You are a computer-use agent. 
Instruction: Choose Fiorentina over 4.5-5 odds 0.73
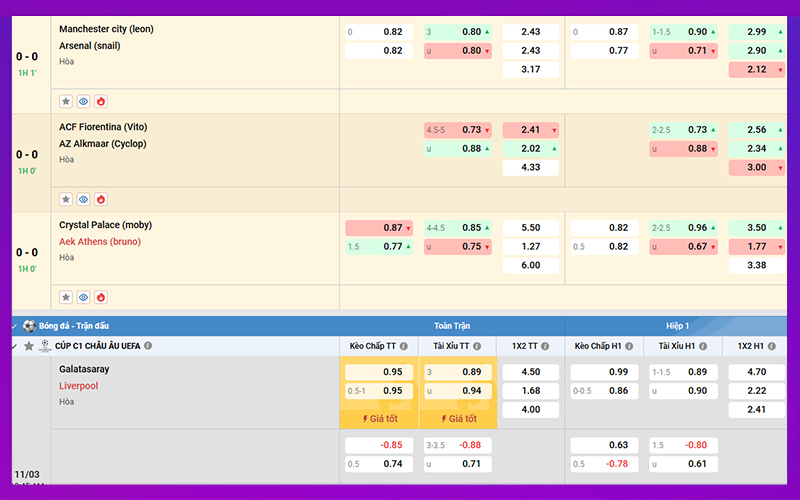(x=458, y=130)
